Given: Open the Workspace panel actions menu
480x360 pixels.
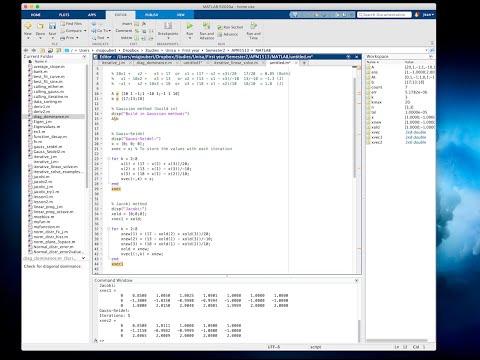Looking at the screenshot, I should (430, 57).
